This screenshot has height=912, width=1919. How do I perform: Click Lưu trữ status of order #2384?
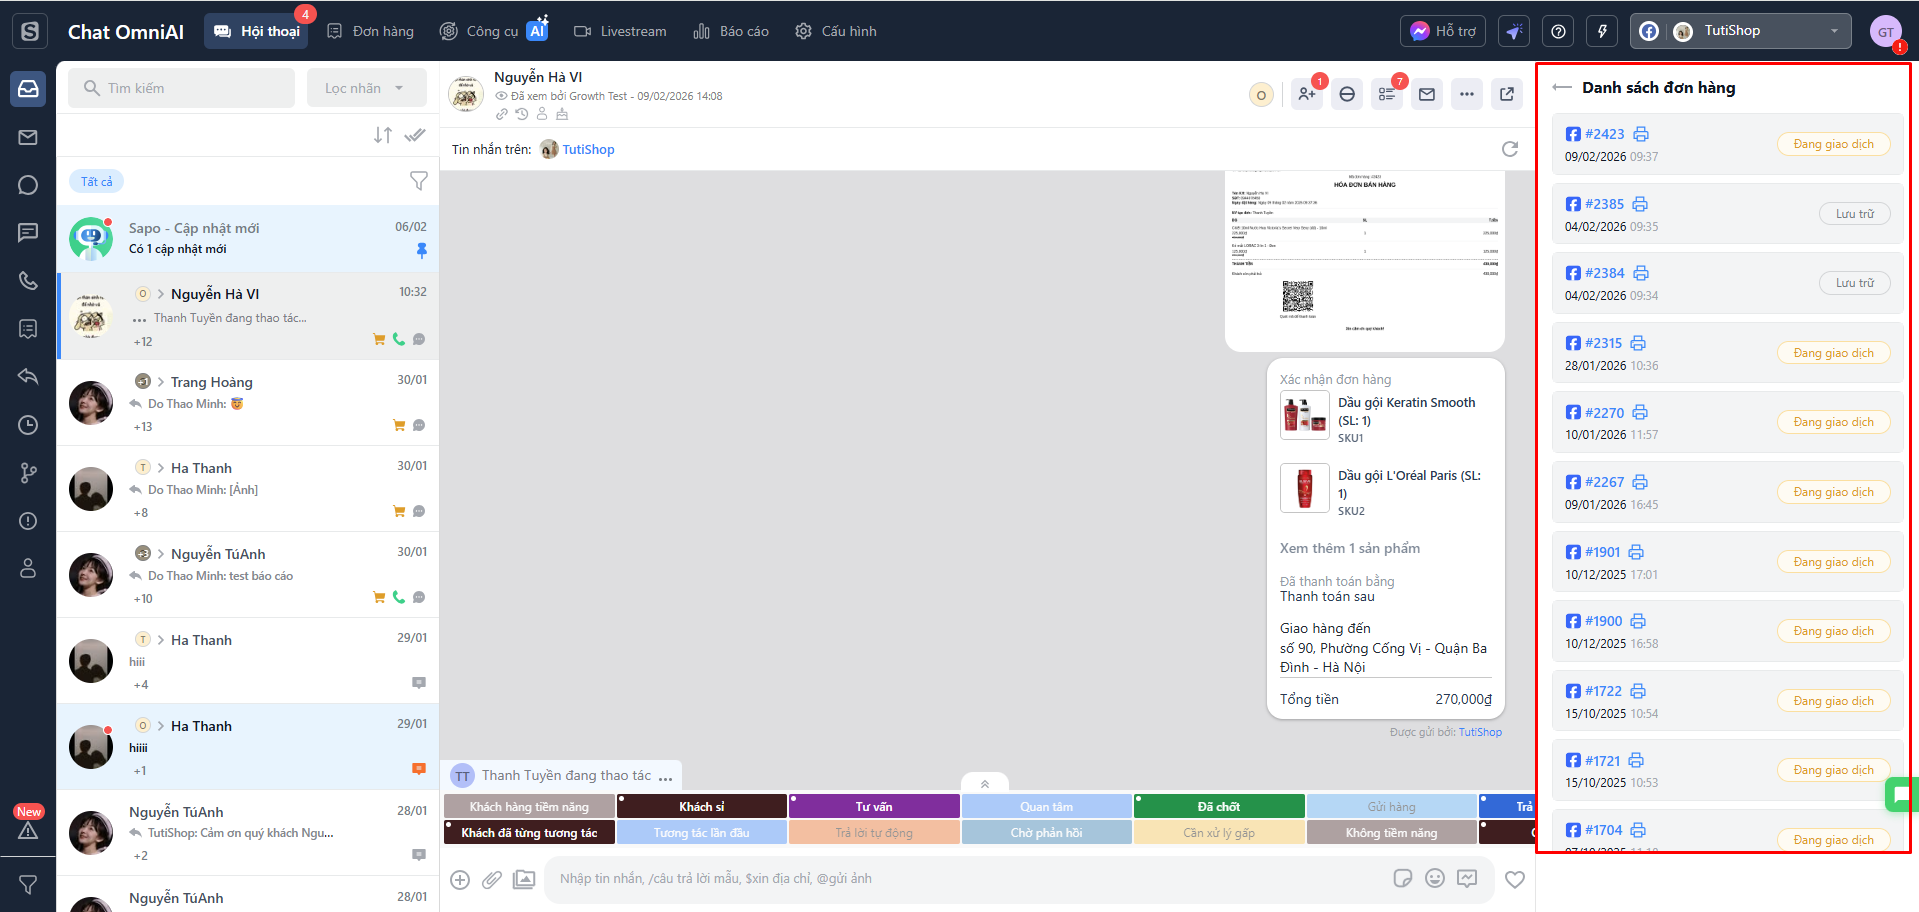(1855, 283)
